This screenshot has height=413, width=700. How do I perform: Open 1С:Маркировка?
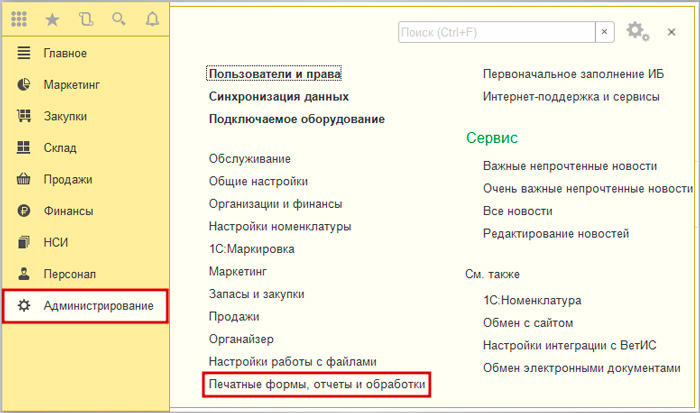coord(251,249)
